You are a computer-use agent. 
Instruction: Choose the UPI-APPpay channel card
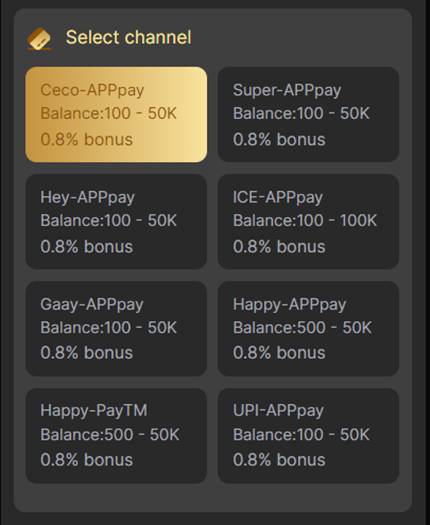[x=308, y=436]
